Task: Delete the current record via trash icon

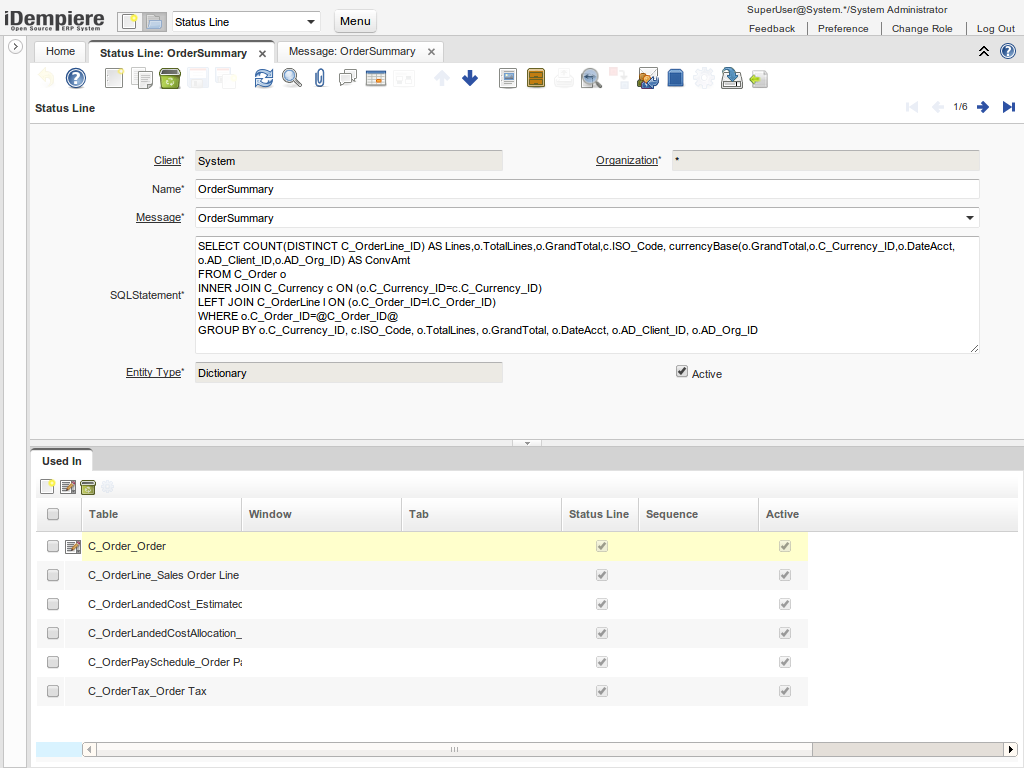Action: (x=168, y=78)
